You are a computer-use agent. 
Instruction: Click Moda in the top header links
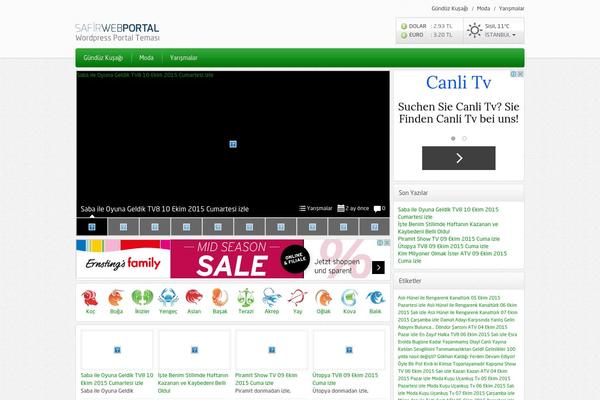[483, 8]
